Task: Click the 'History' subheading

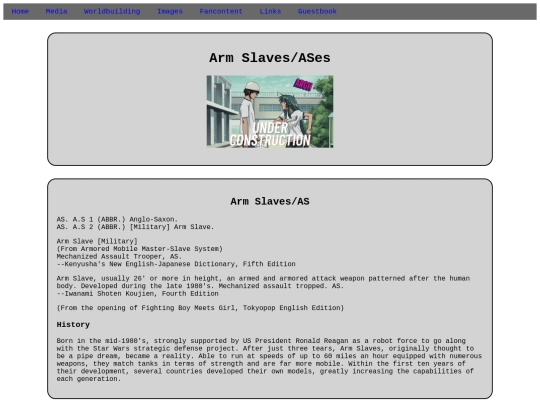Action: click(x=73, y=324)
